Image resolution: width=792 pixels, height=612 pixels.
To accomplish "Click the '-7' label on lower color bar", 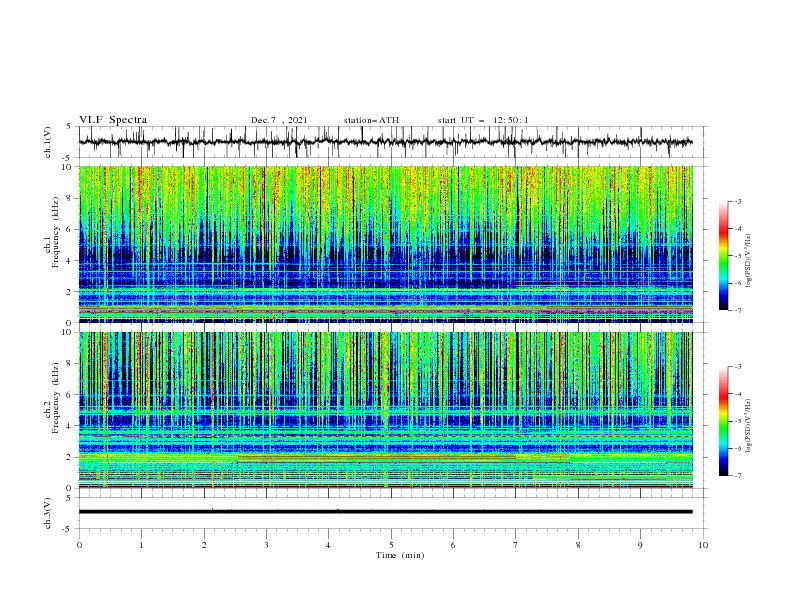I will 737,476.
